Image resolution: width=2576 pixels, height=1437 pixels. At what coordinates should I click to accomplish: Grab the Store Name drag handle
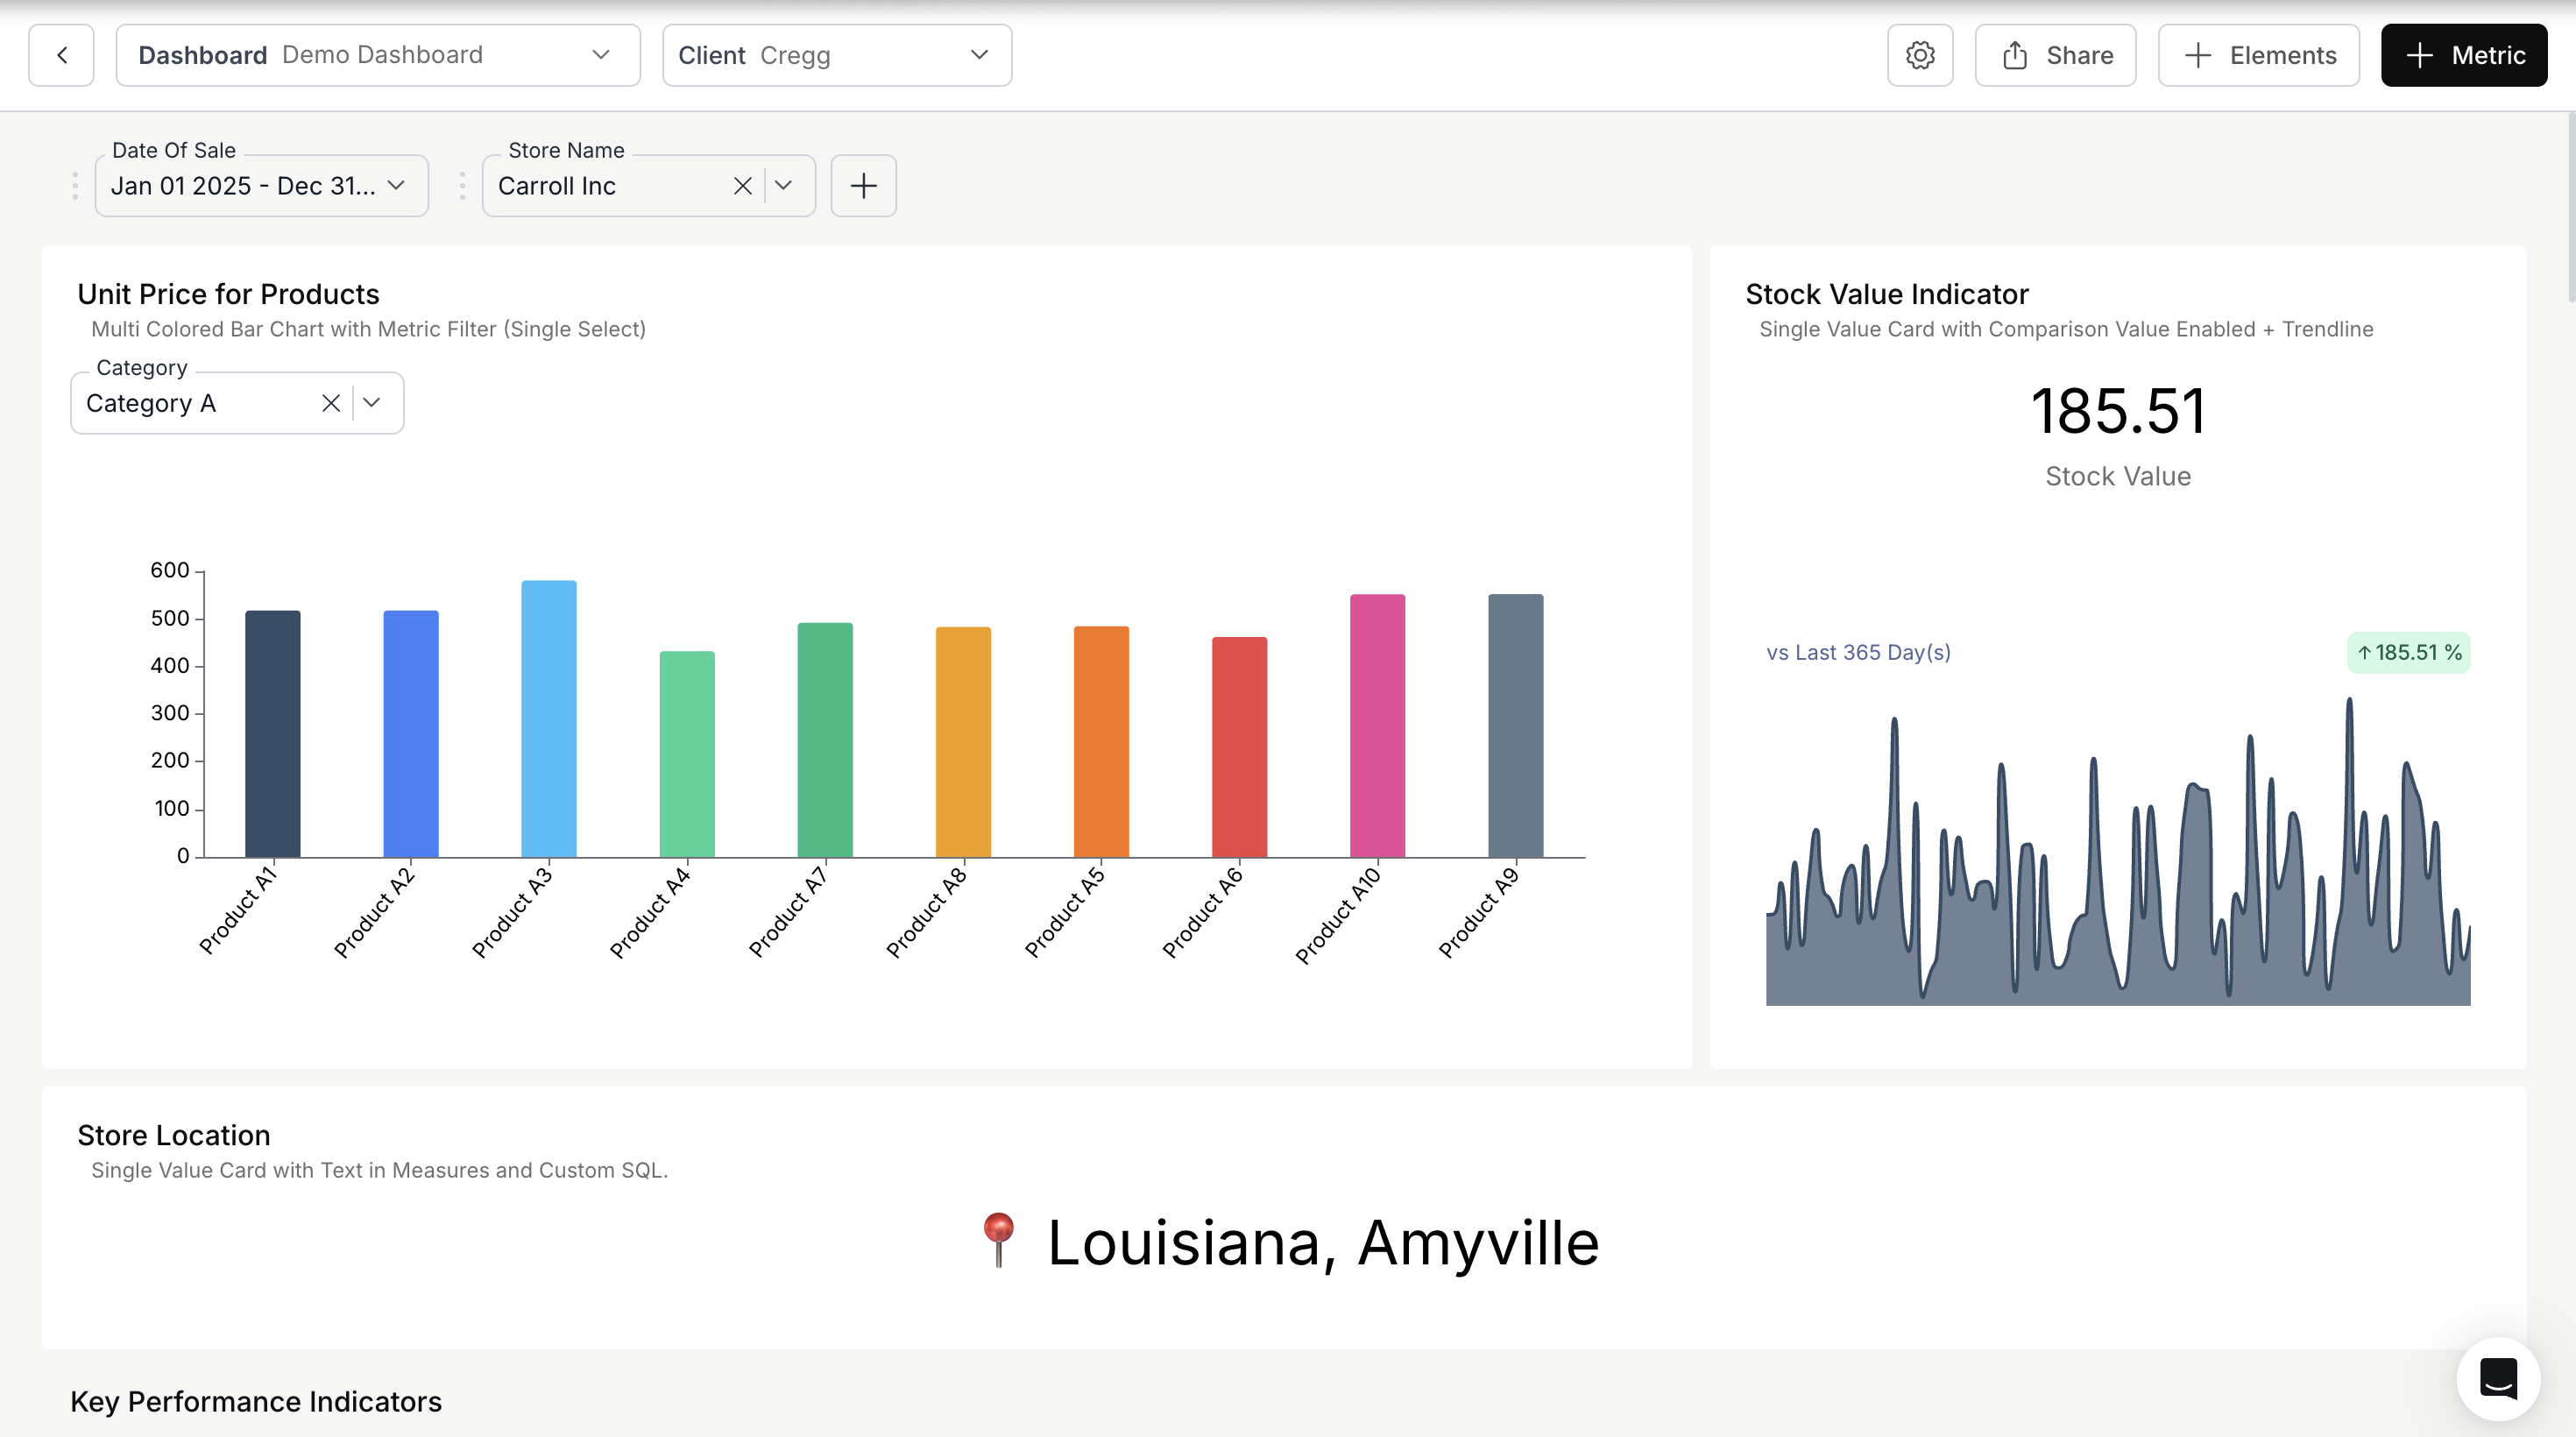pos(462,186)
